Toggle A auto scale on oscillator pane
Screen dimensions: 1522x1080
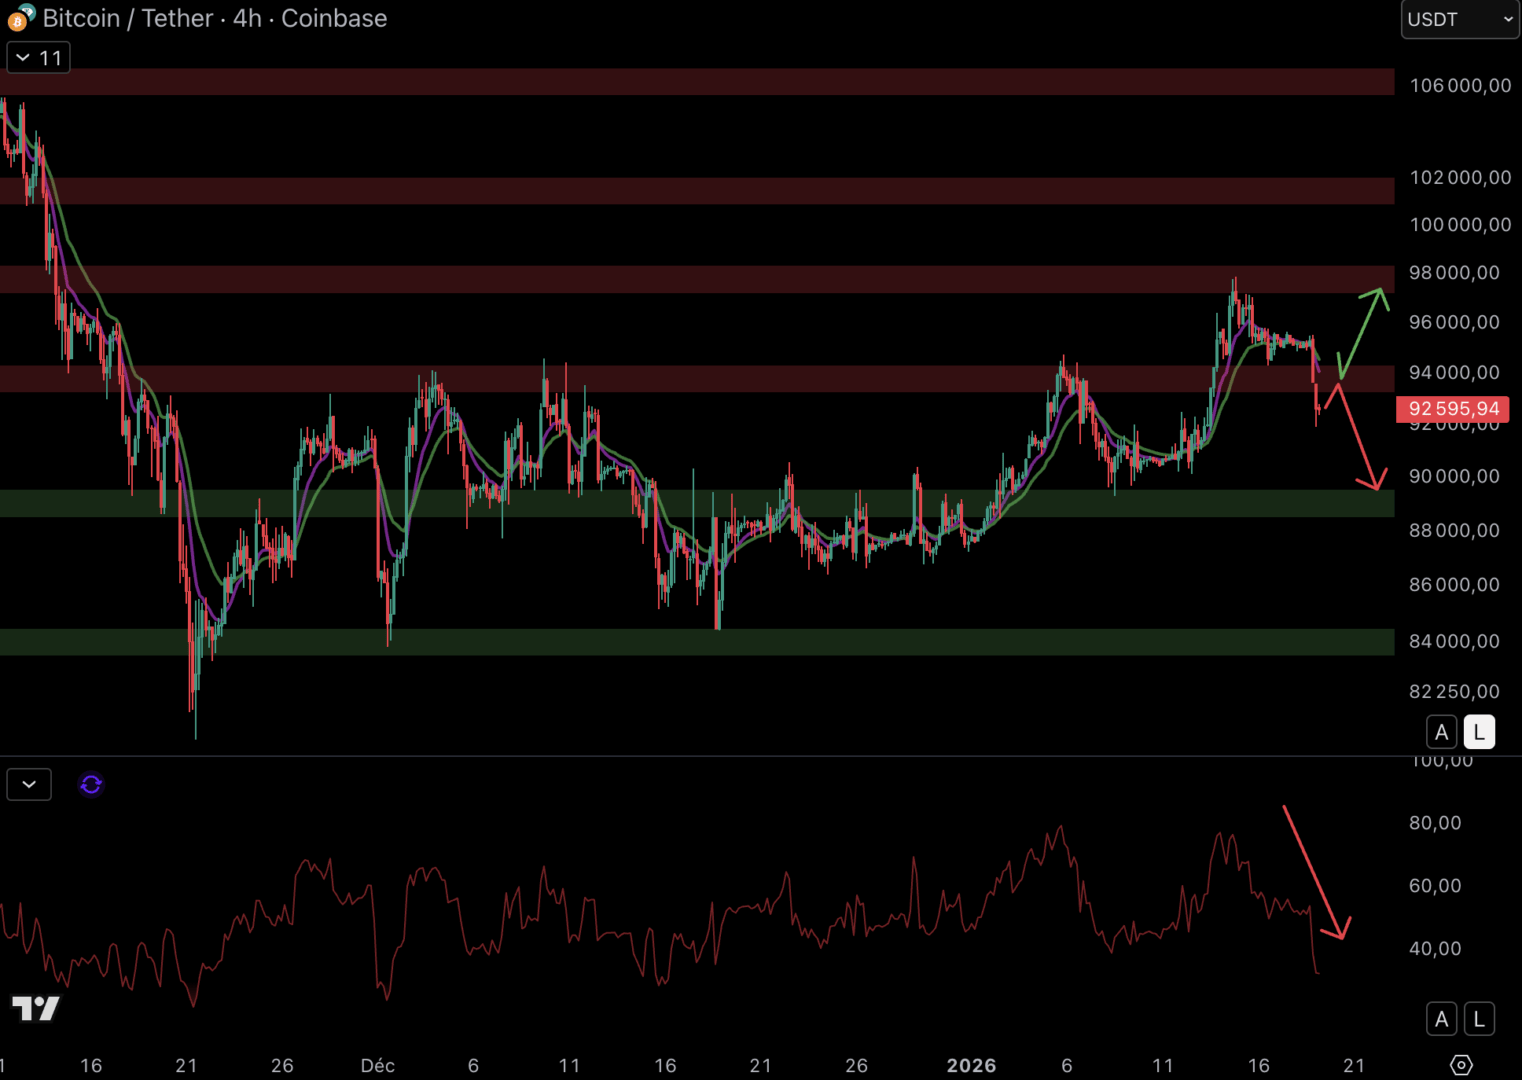(x=1441, y=1019)
